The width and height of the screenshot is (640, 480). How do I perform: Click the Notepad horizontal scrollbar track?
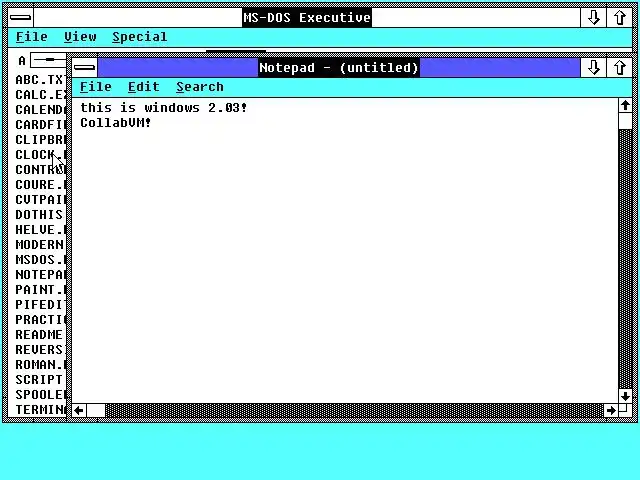pos(354,410)
